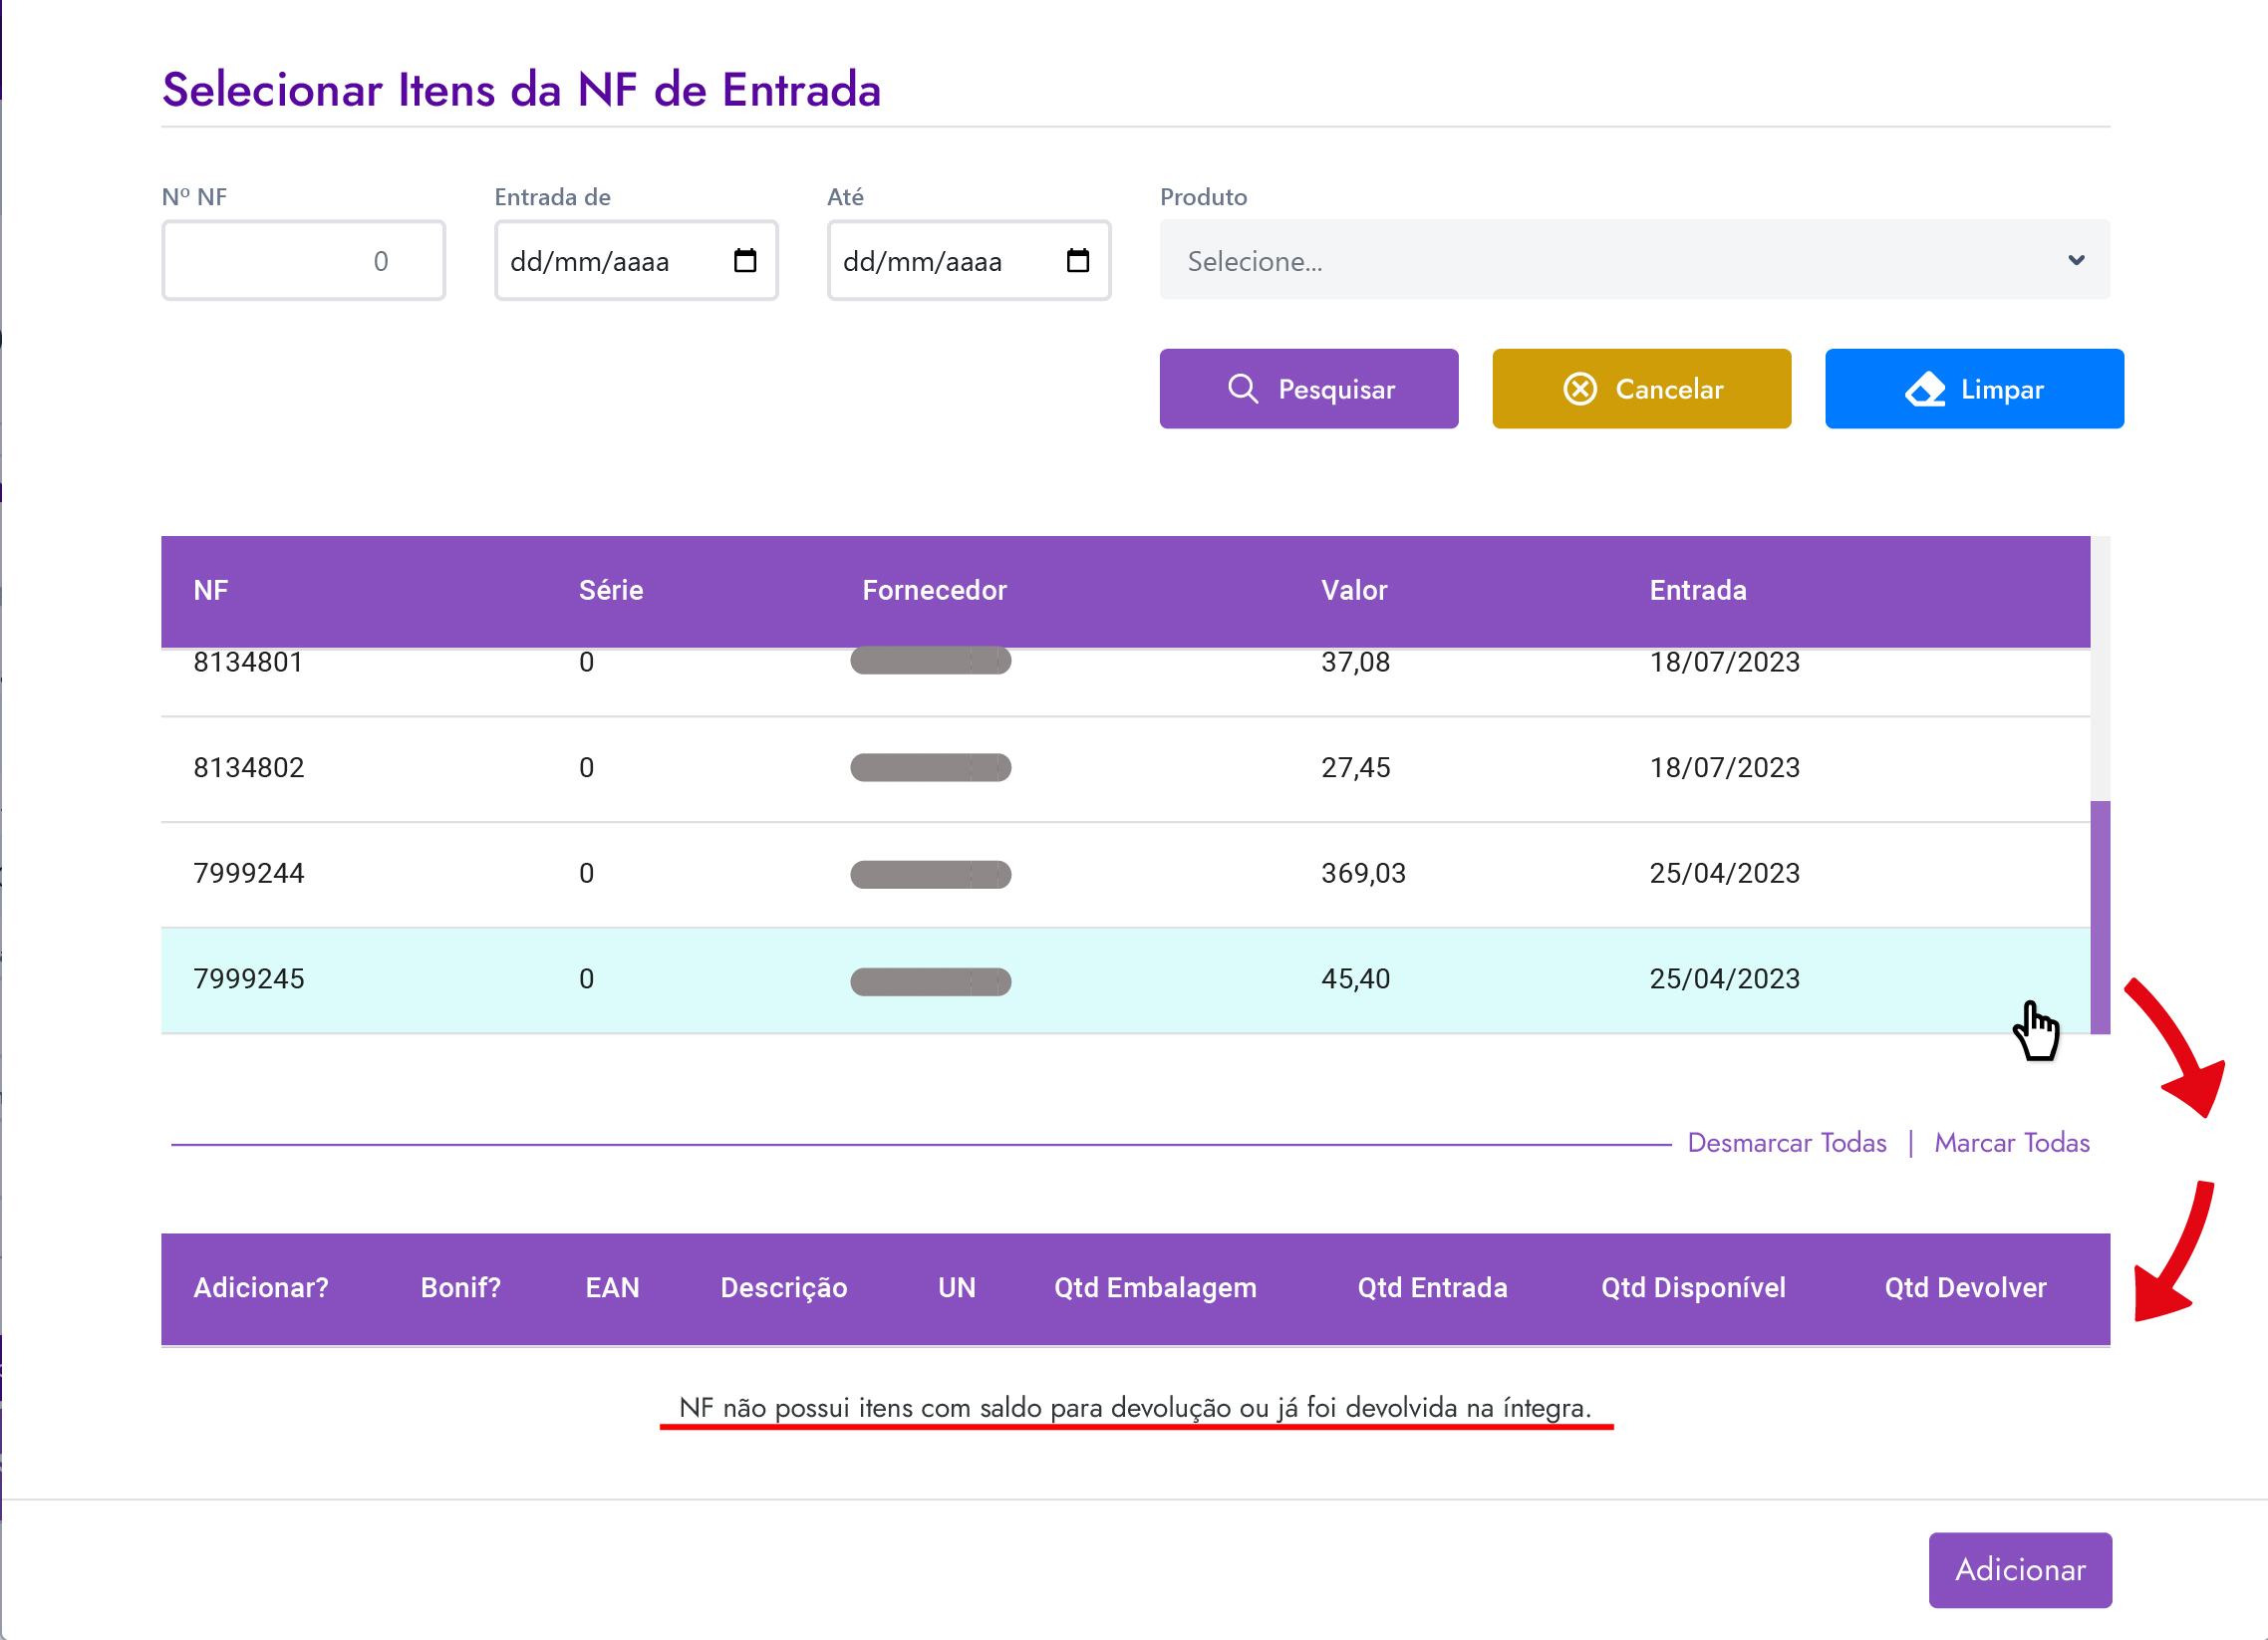This screenshot has height=1640, width=2268.
Task: Click the Desmarcar Todas link
Action: point(1786,1143)
